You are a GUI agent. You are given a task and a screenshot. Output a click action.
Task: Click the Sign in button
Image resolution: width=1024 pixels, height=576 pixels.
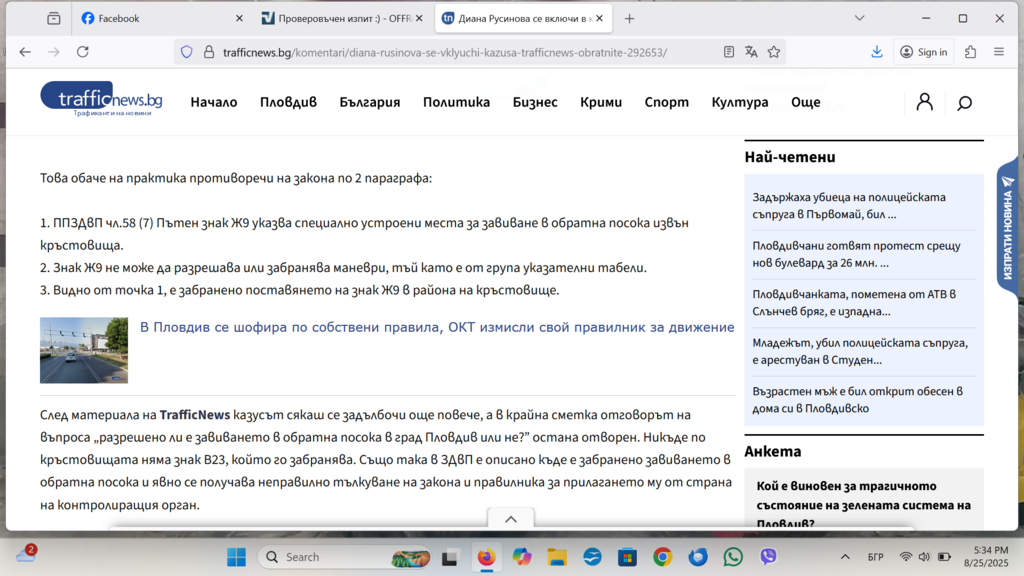[x=923, y=52]
